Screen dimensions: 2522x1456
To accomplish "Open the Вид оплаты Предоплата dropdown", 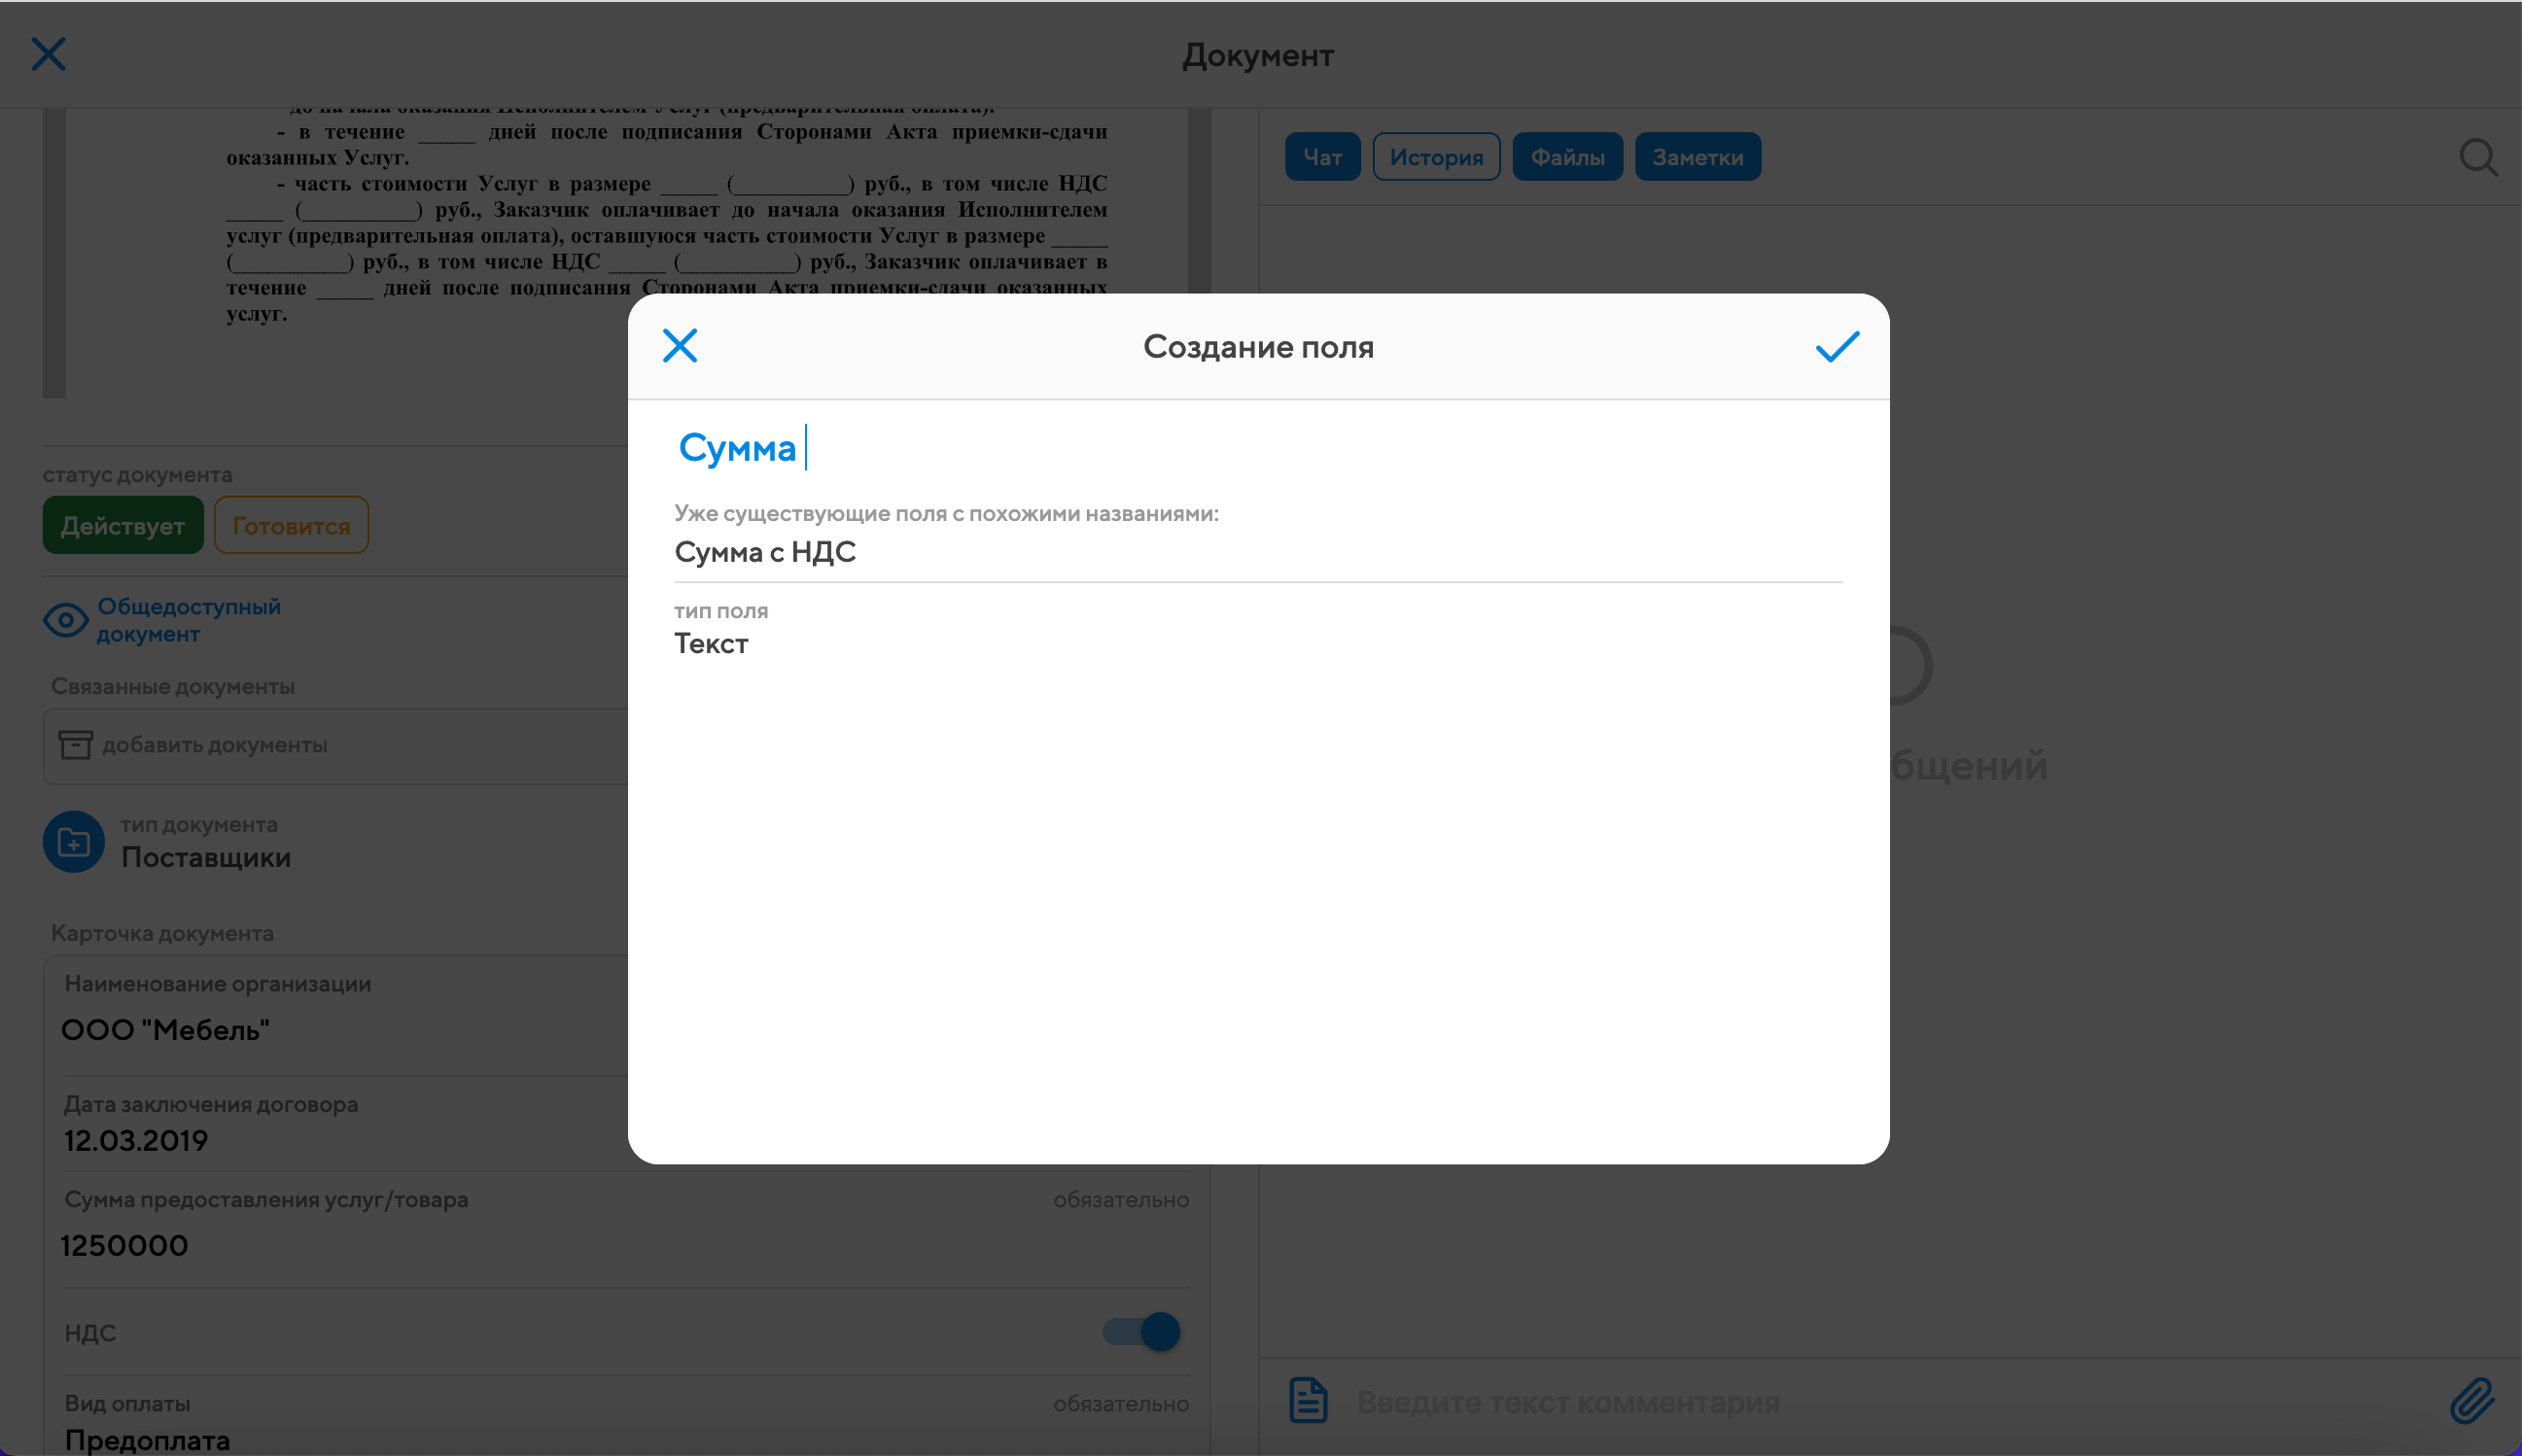I will click(148, 1439).
